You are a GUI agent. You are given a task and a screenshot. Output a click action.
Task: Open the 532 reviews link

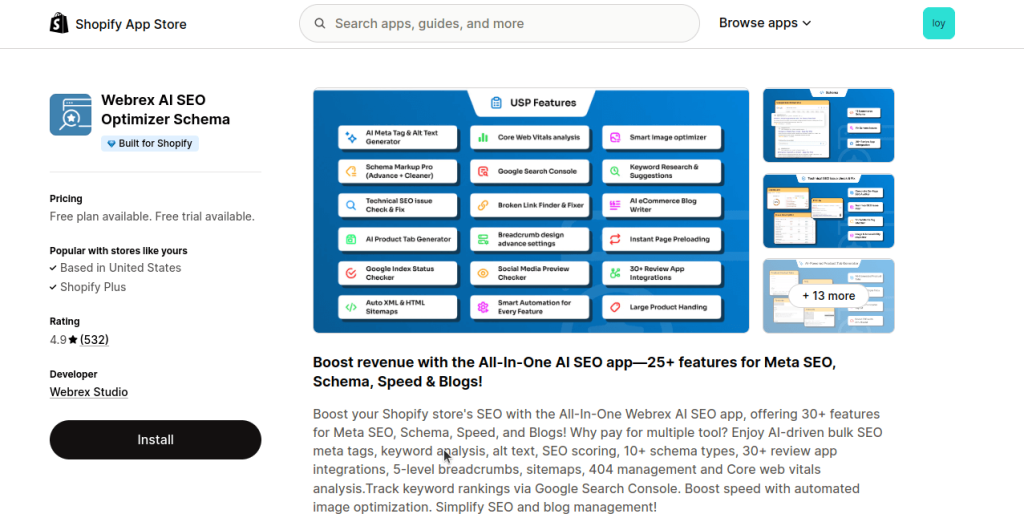[94, 340]
